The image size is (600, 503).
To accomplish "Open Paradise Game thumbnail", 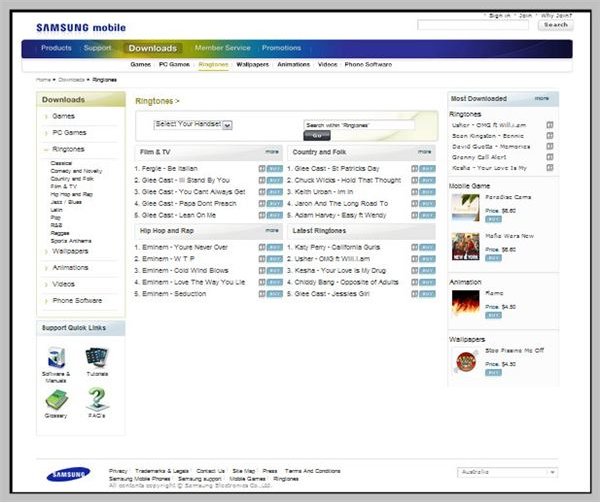I will [465, 208].
